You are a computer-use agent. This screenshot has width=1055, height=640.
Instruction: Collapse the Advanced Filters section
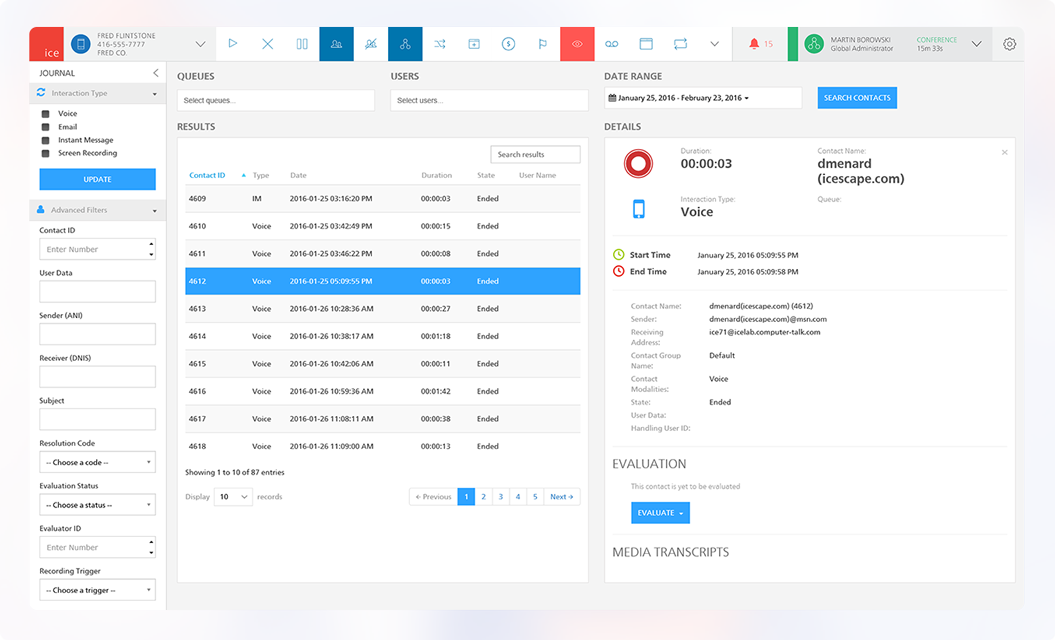click(x=155, y=211)
